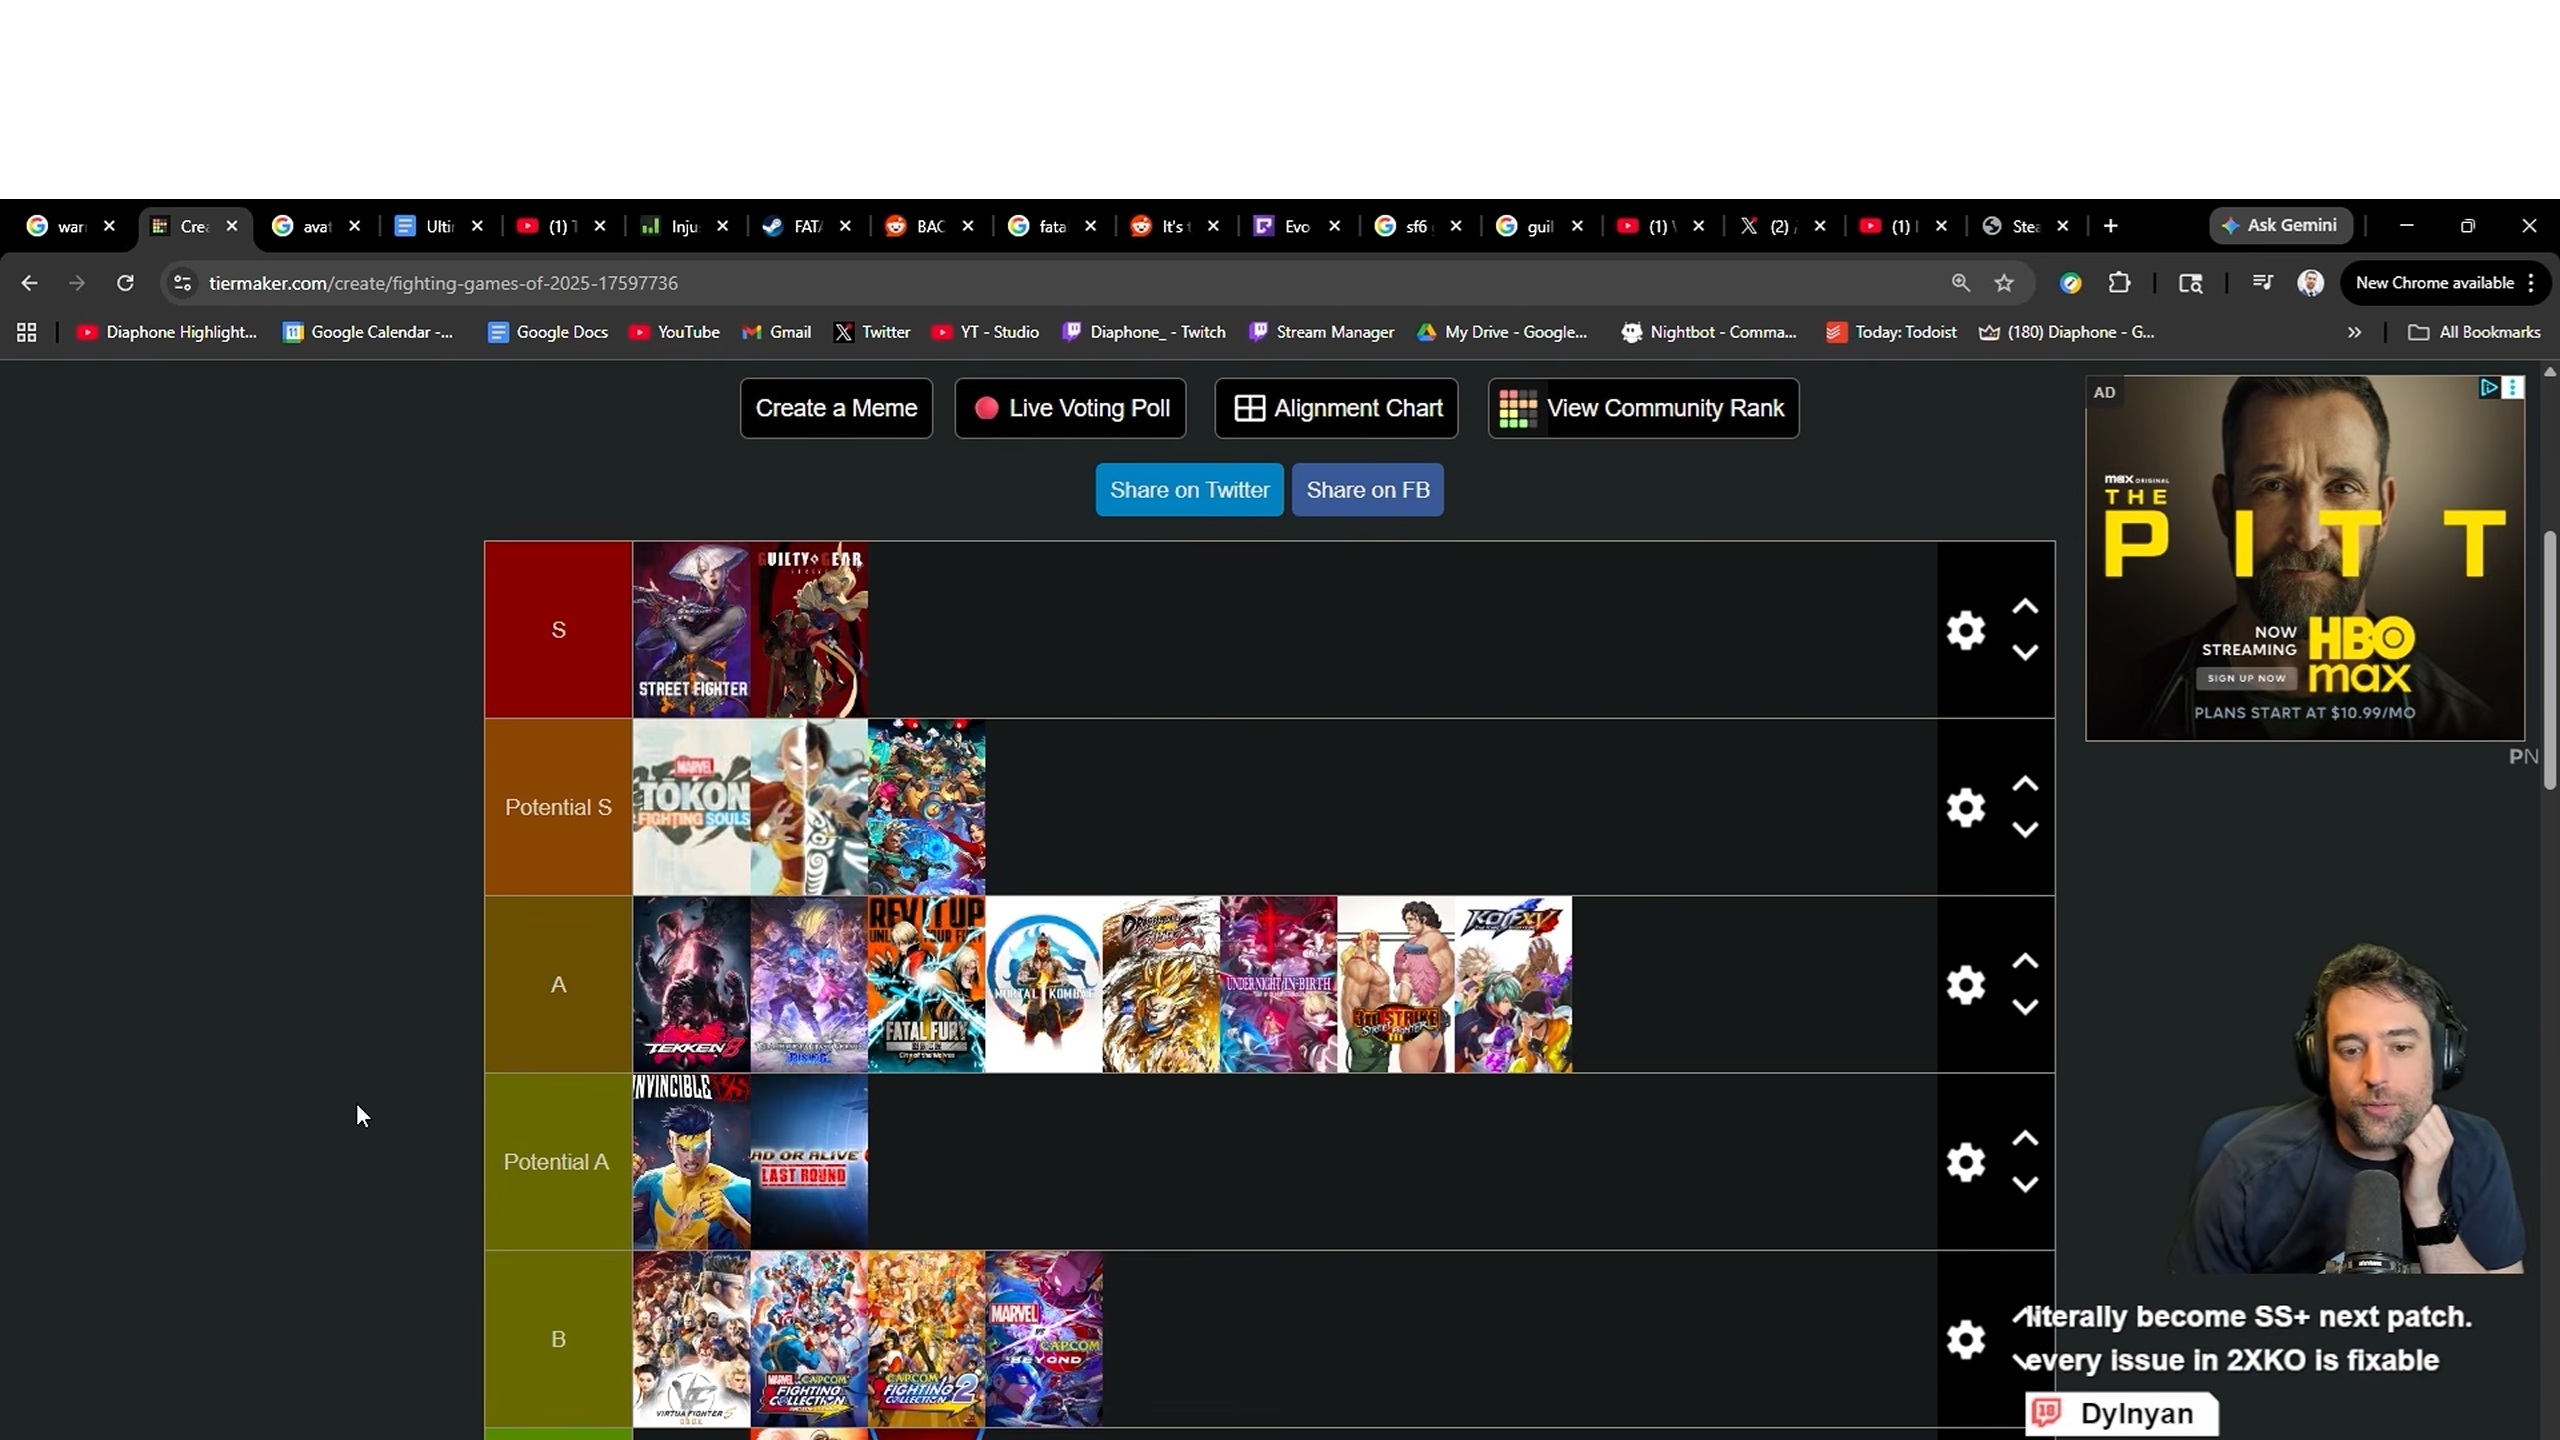
Task: Open settings gear for Potential A row
Action: pos(1965,1162)
